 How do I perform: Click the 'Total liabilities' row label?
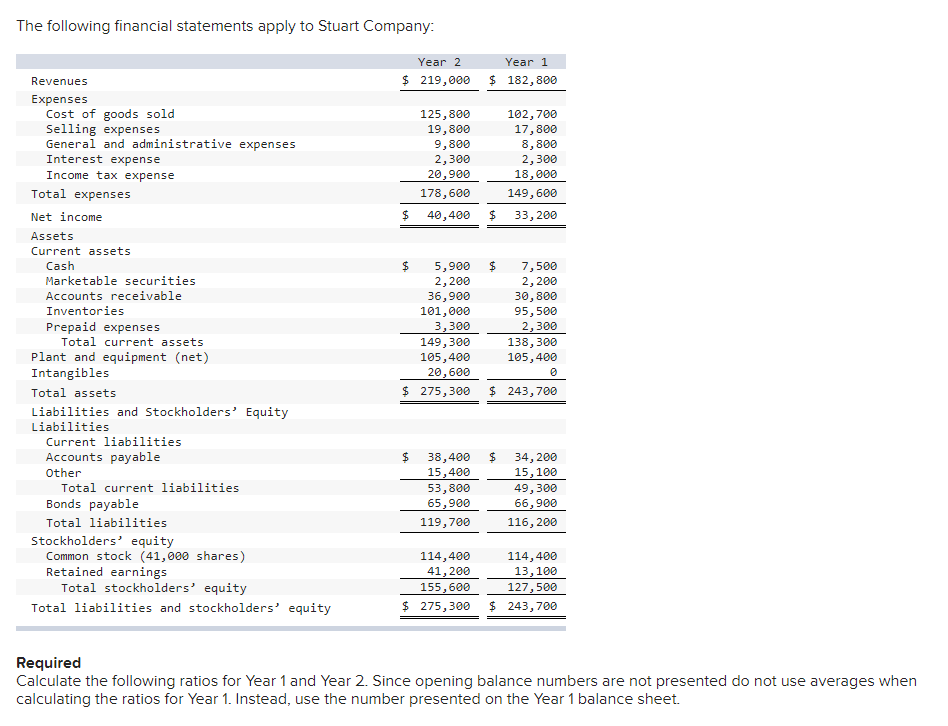[x=106, y=523]
